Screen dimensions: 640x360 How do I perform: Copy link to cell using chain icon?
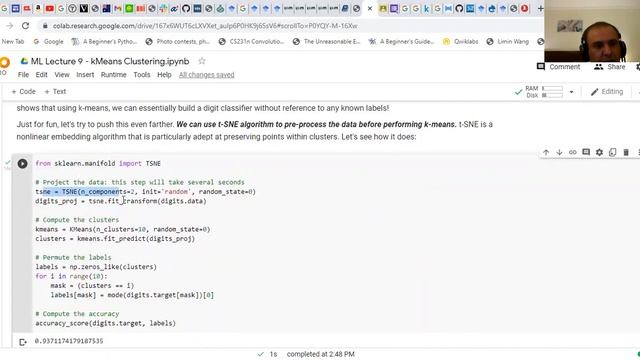(573, 152)
